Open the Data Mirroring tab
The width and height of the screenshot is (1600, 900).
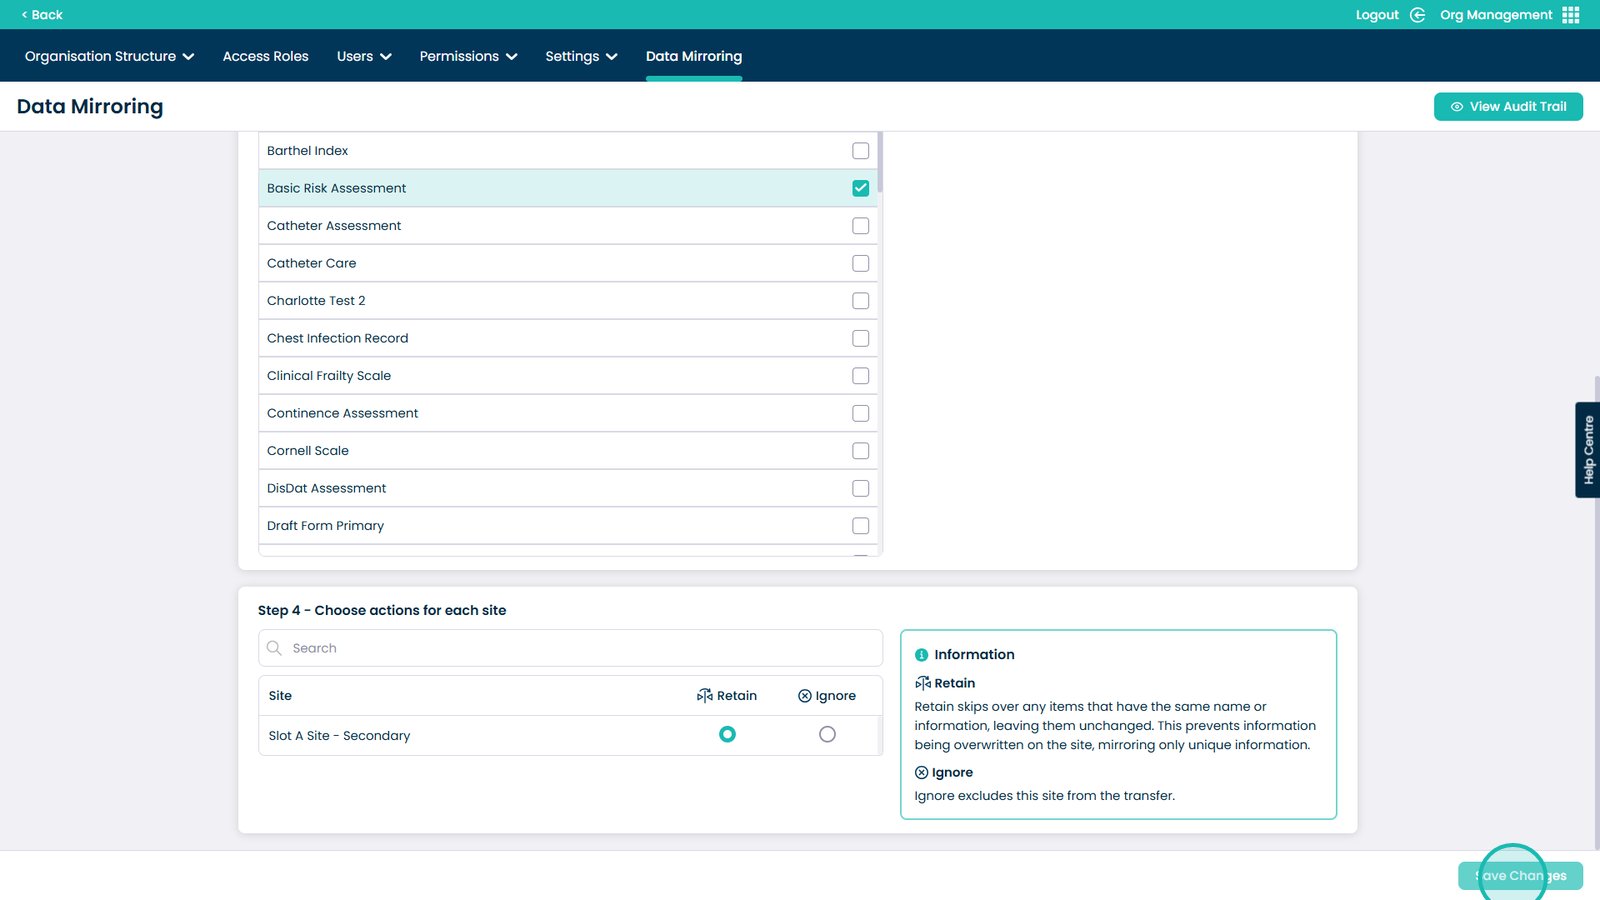(x=693, y=56)
